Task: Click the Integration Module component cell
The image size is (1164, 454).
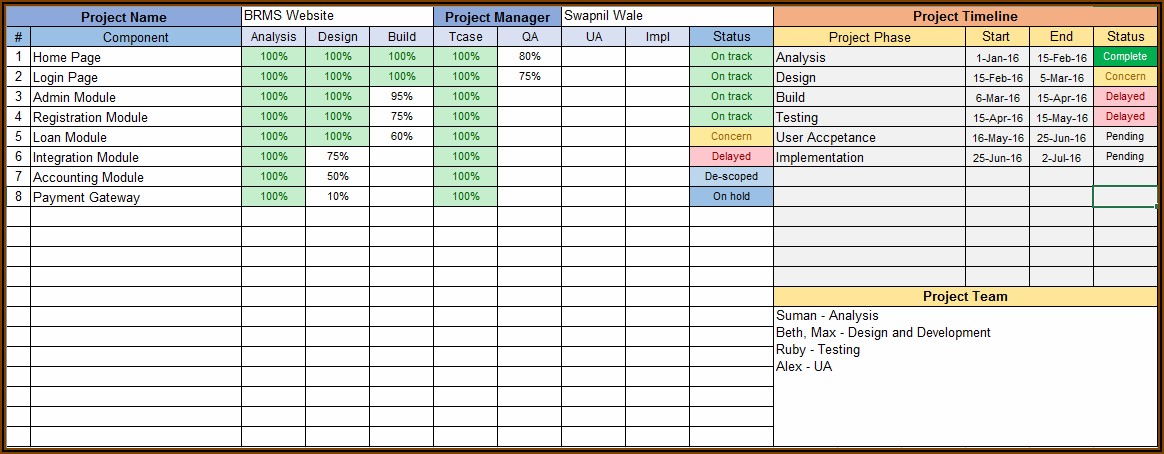Action: (136, 157)
